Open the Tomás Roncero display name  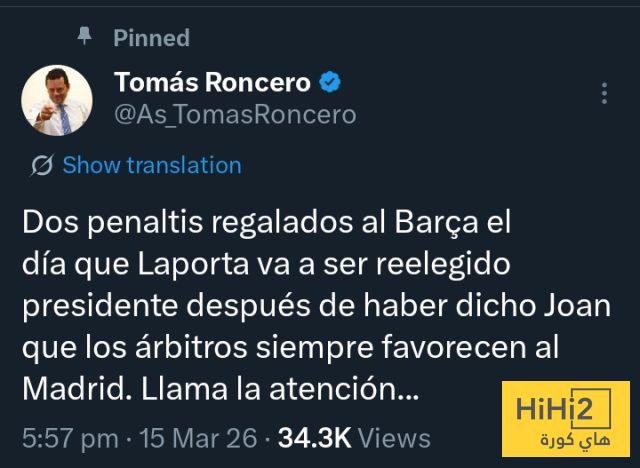click(x=212, y=82)
